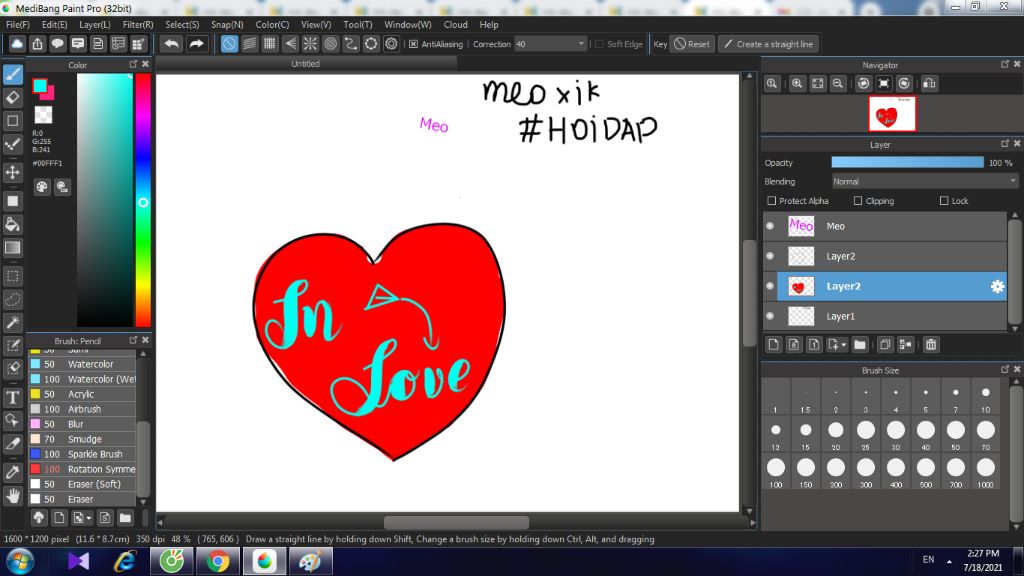
Task: Delete layer with trash icon
Action: pyautogui.click(x=931, y=344)
